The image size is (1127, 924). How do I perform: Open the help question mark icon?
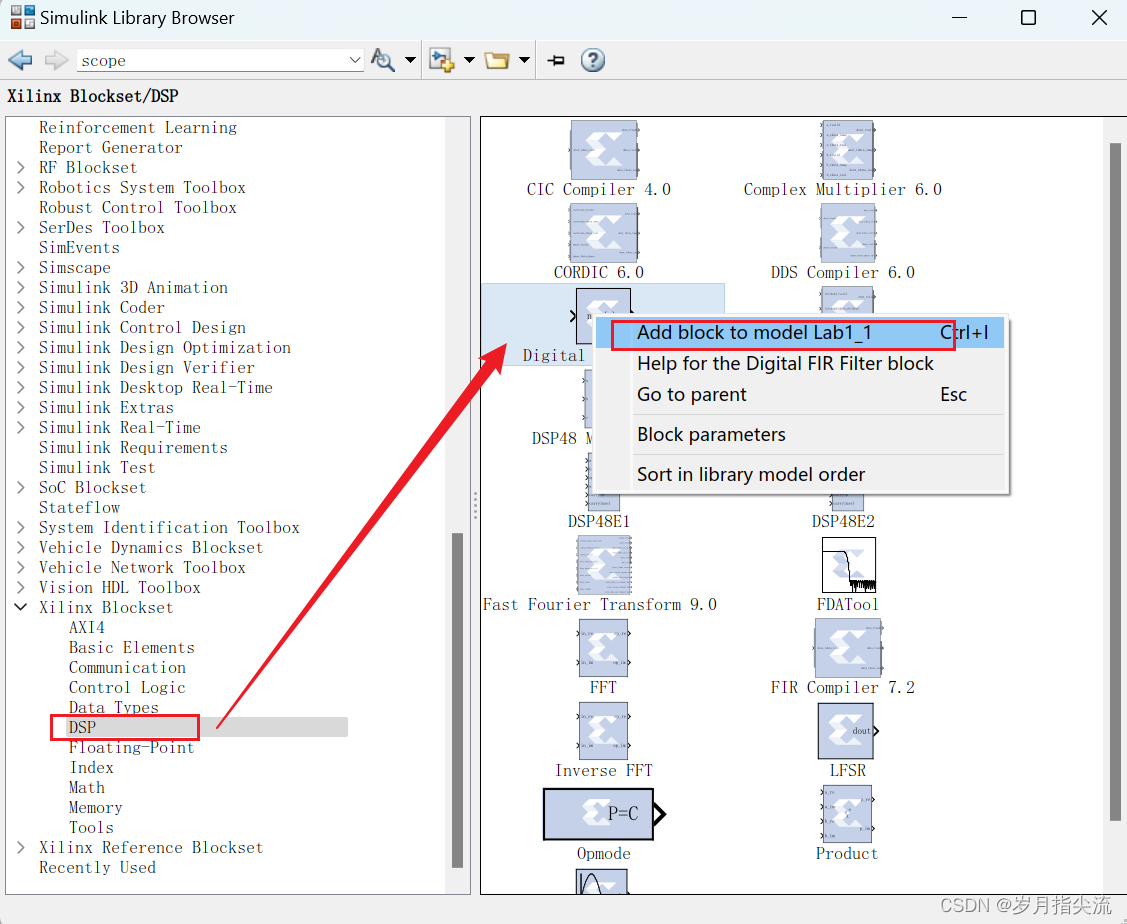[592, 60]
